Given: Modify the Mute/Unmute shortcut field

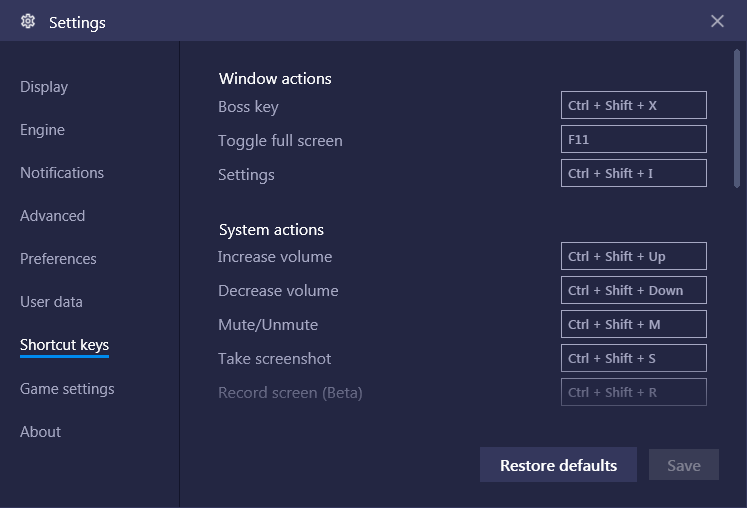Looking at the screenshot, I should [633, 324].
